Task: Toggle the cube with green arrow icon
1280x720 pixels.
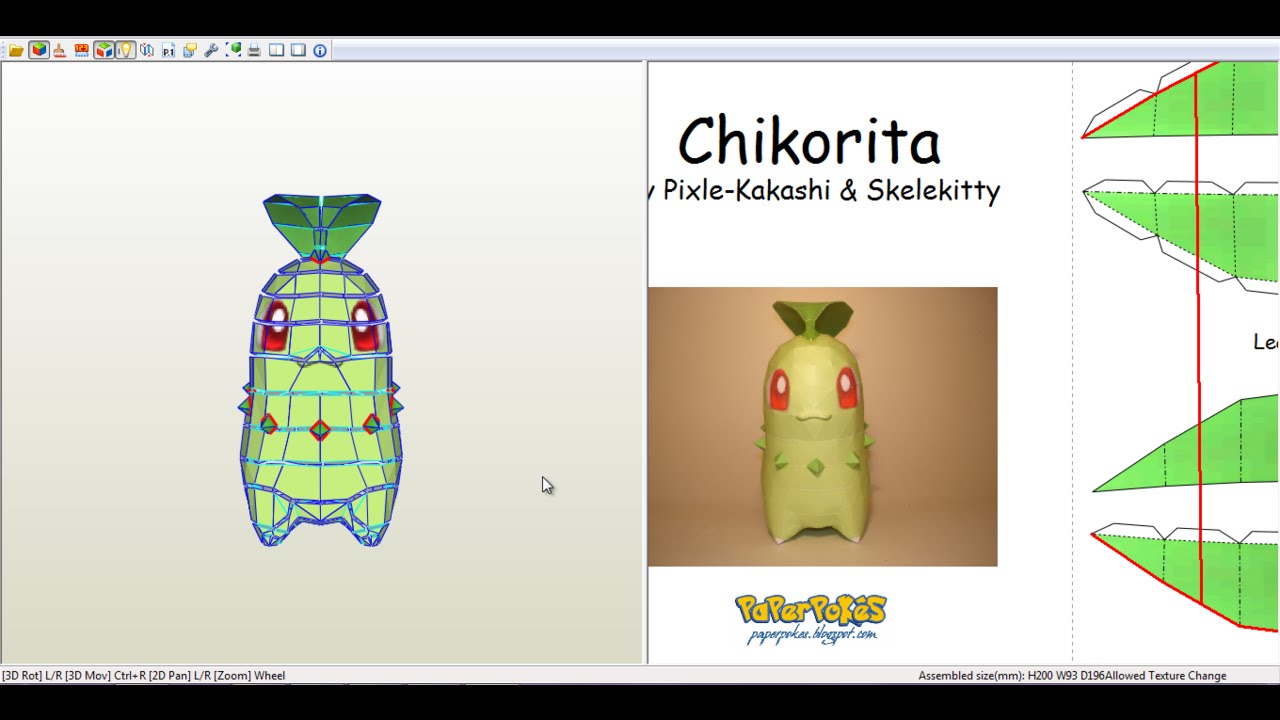Action: pos(104,50)
